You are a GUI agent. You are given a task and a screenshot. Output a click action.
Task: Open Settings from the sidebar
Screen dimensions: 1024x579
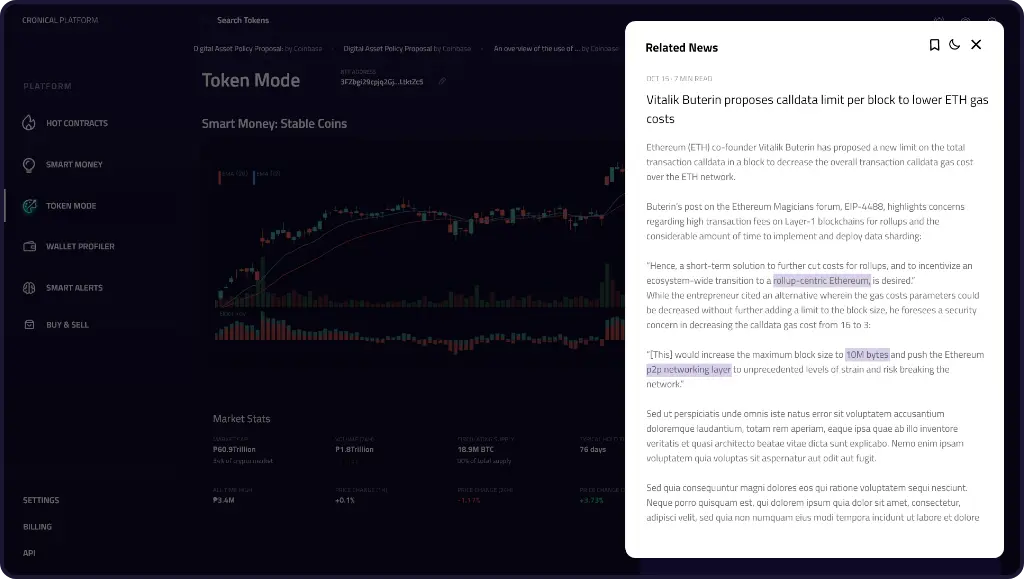coord(41,500)
